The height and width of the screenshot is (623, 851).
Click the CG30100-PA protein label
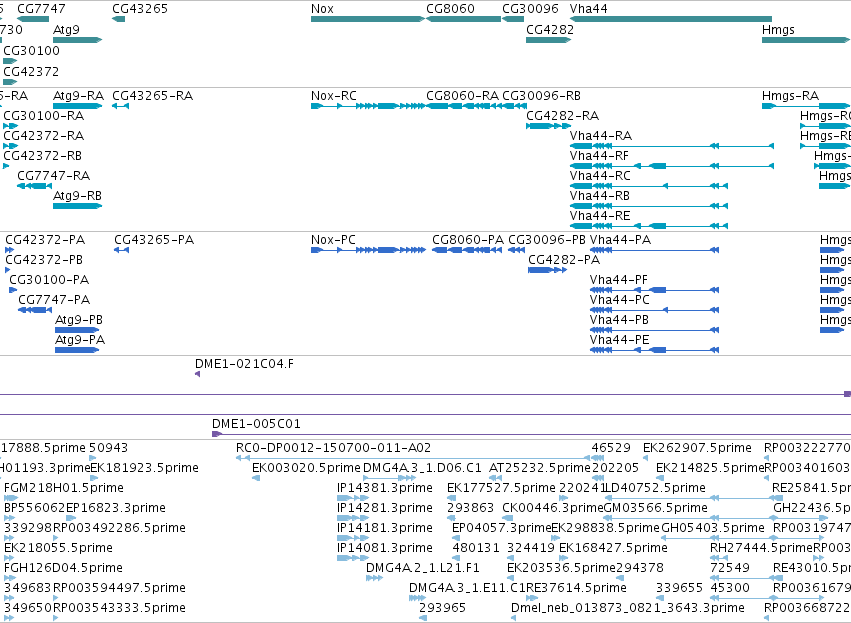[49, 280]
